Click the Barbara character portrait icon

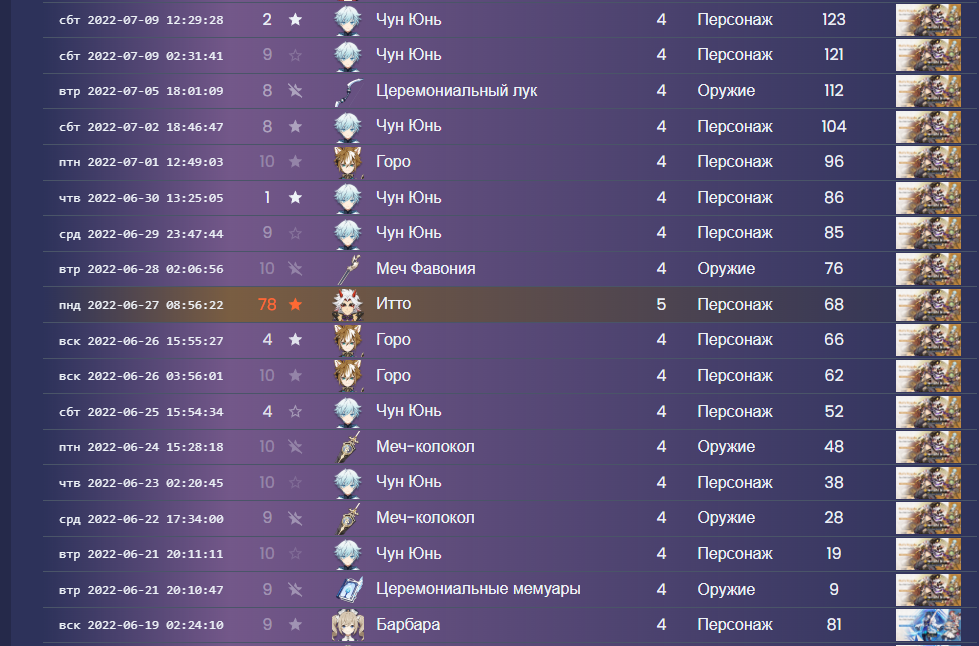tap(348, 625)
